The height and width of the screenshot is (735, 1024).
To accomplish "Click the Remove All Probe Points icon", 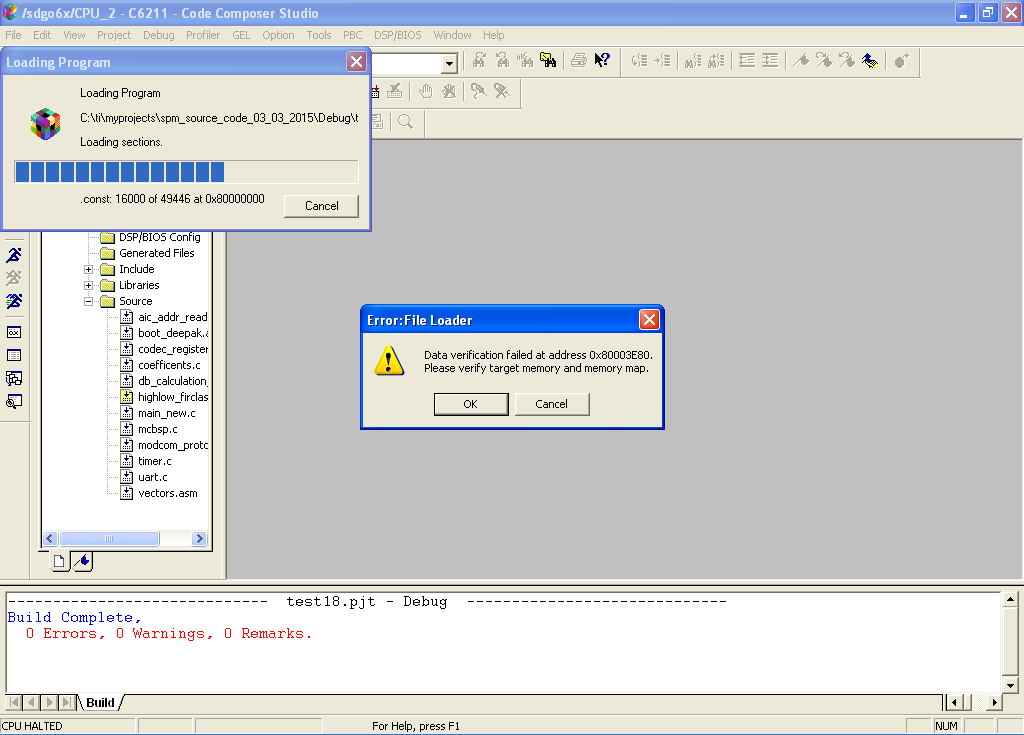I will tap(502, 91).
